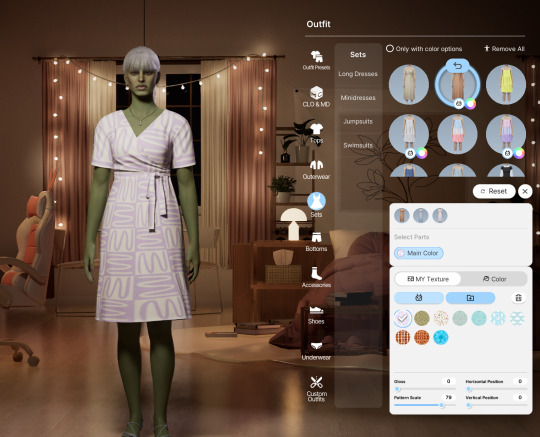Open the CLO & MD category
Screen dimensions: 540x437
coord(316,96)
